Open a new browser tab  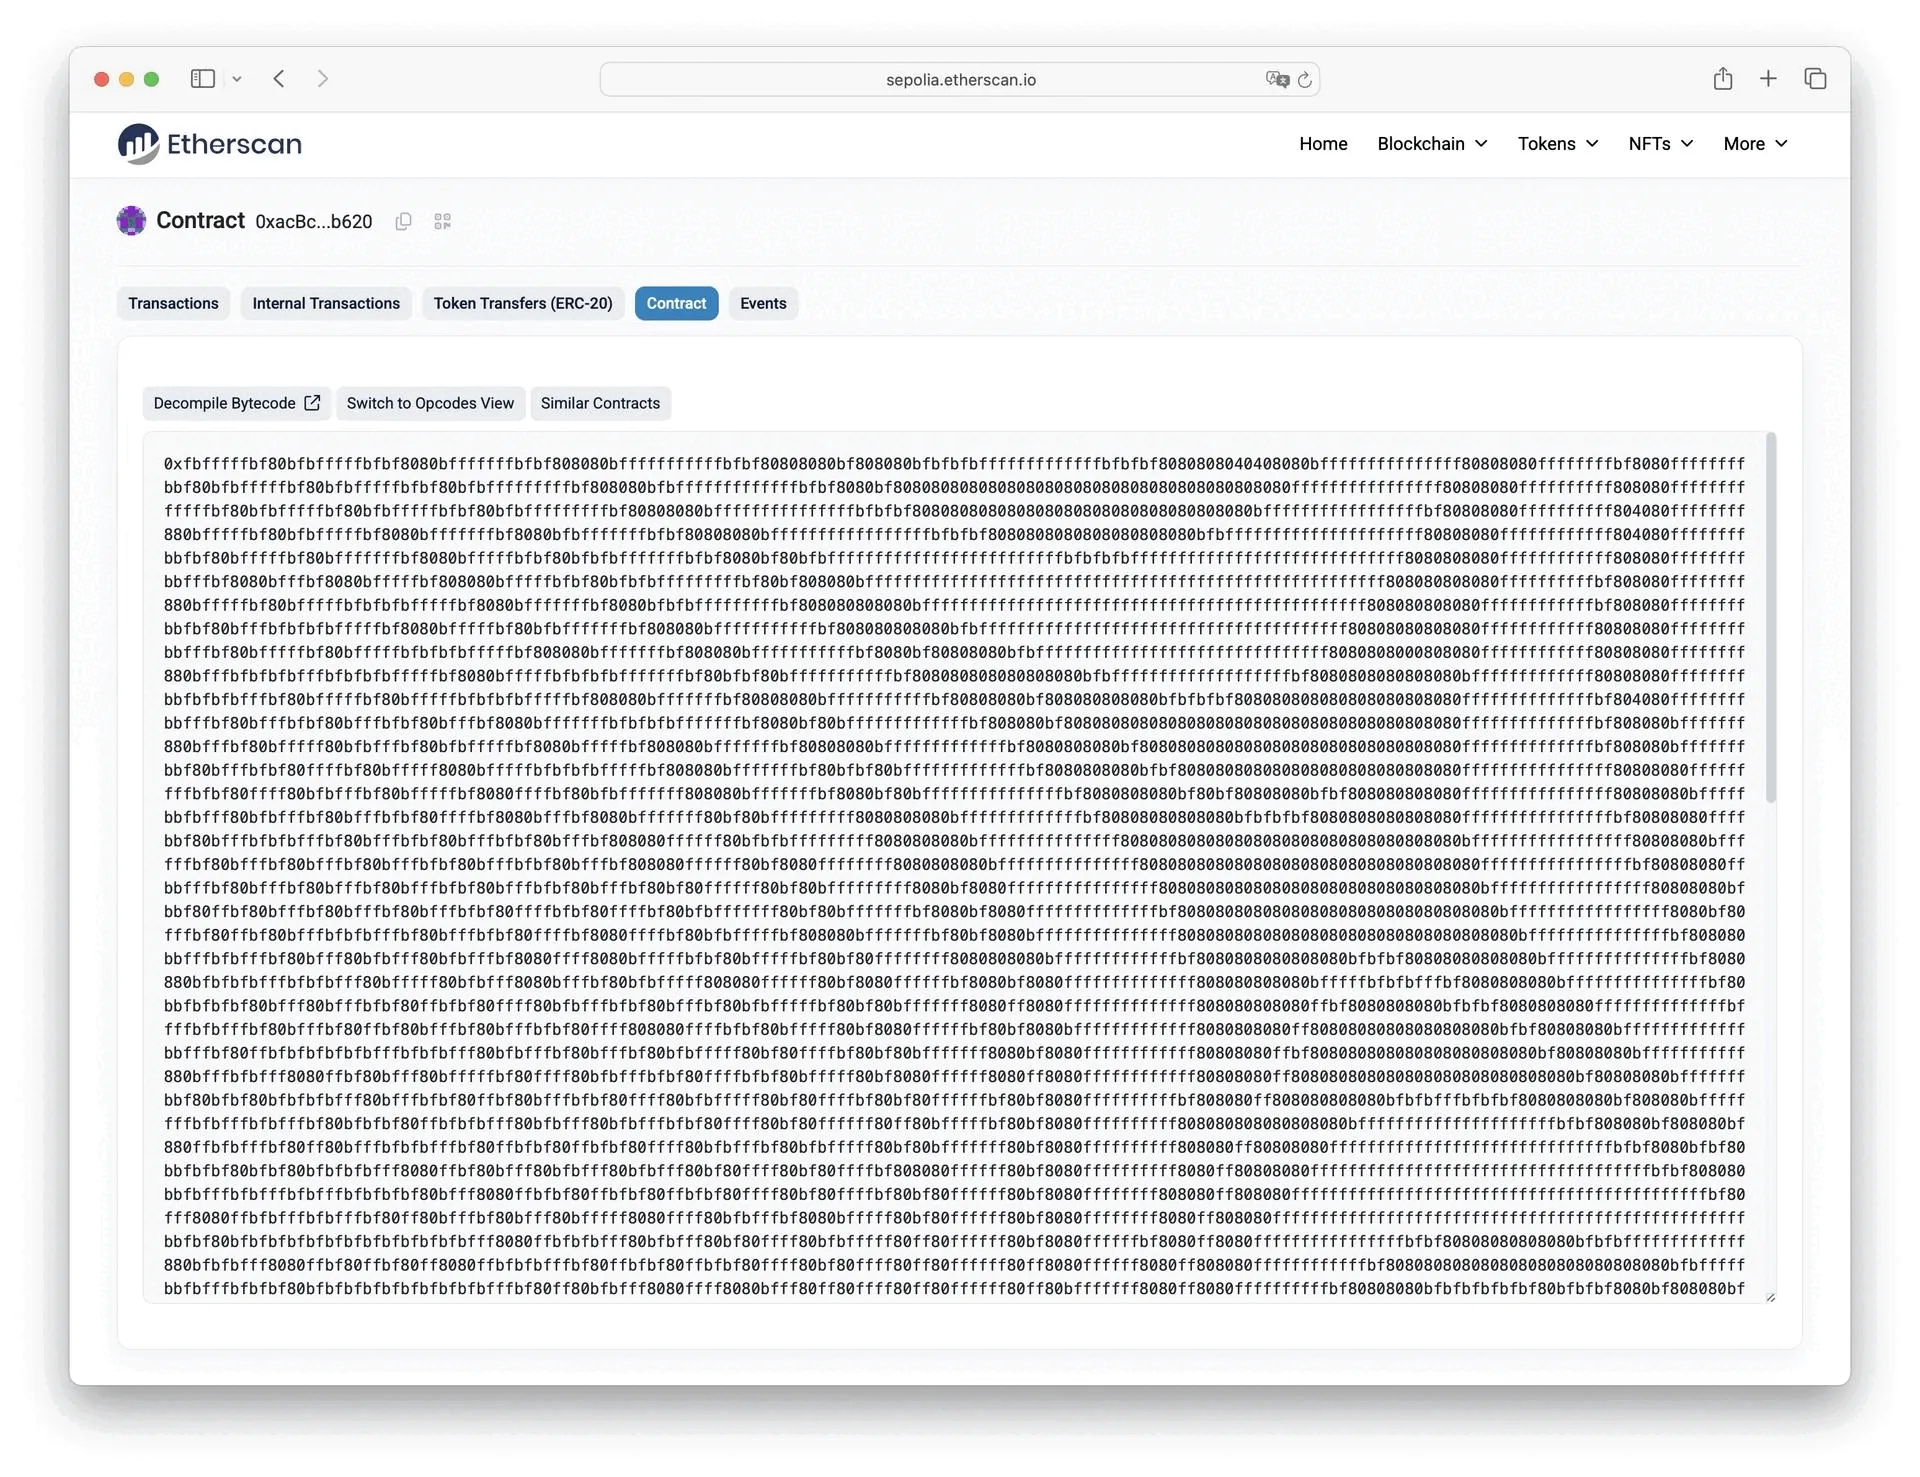click(x=1768, y=79)
